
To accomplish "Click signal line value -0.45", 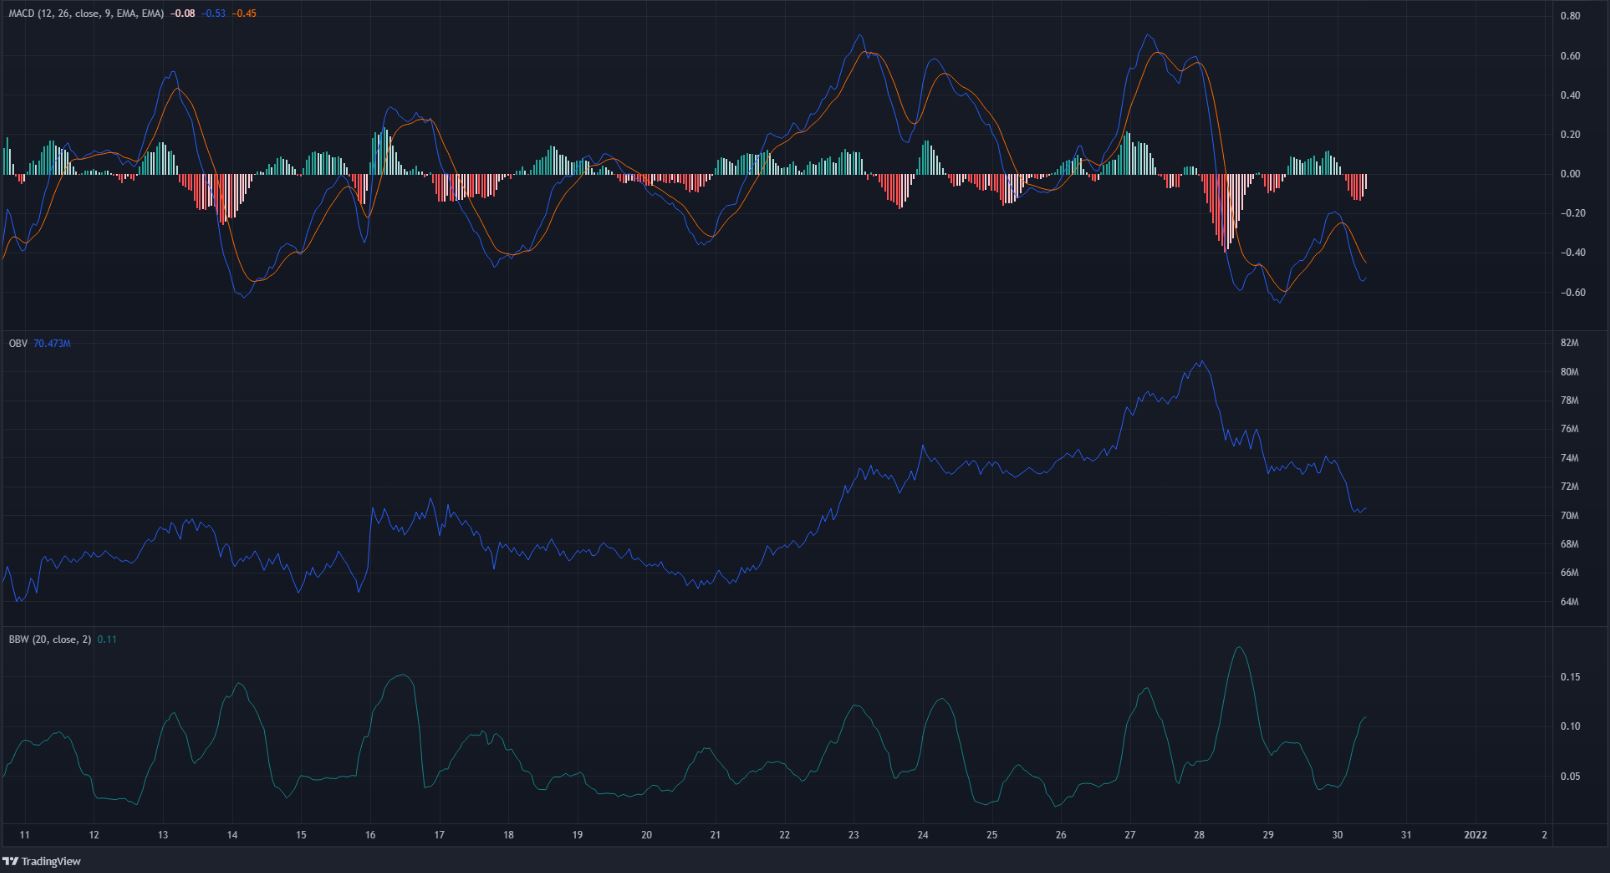I will [x=243, y=14].
